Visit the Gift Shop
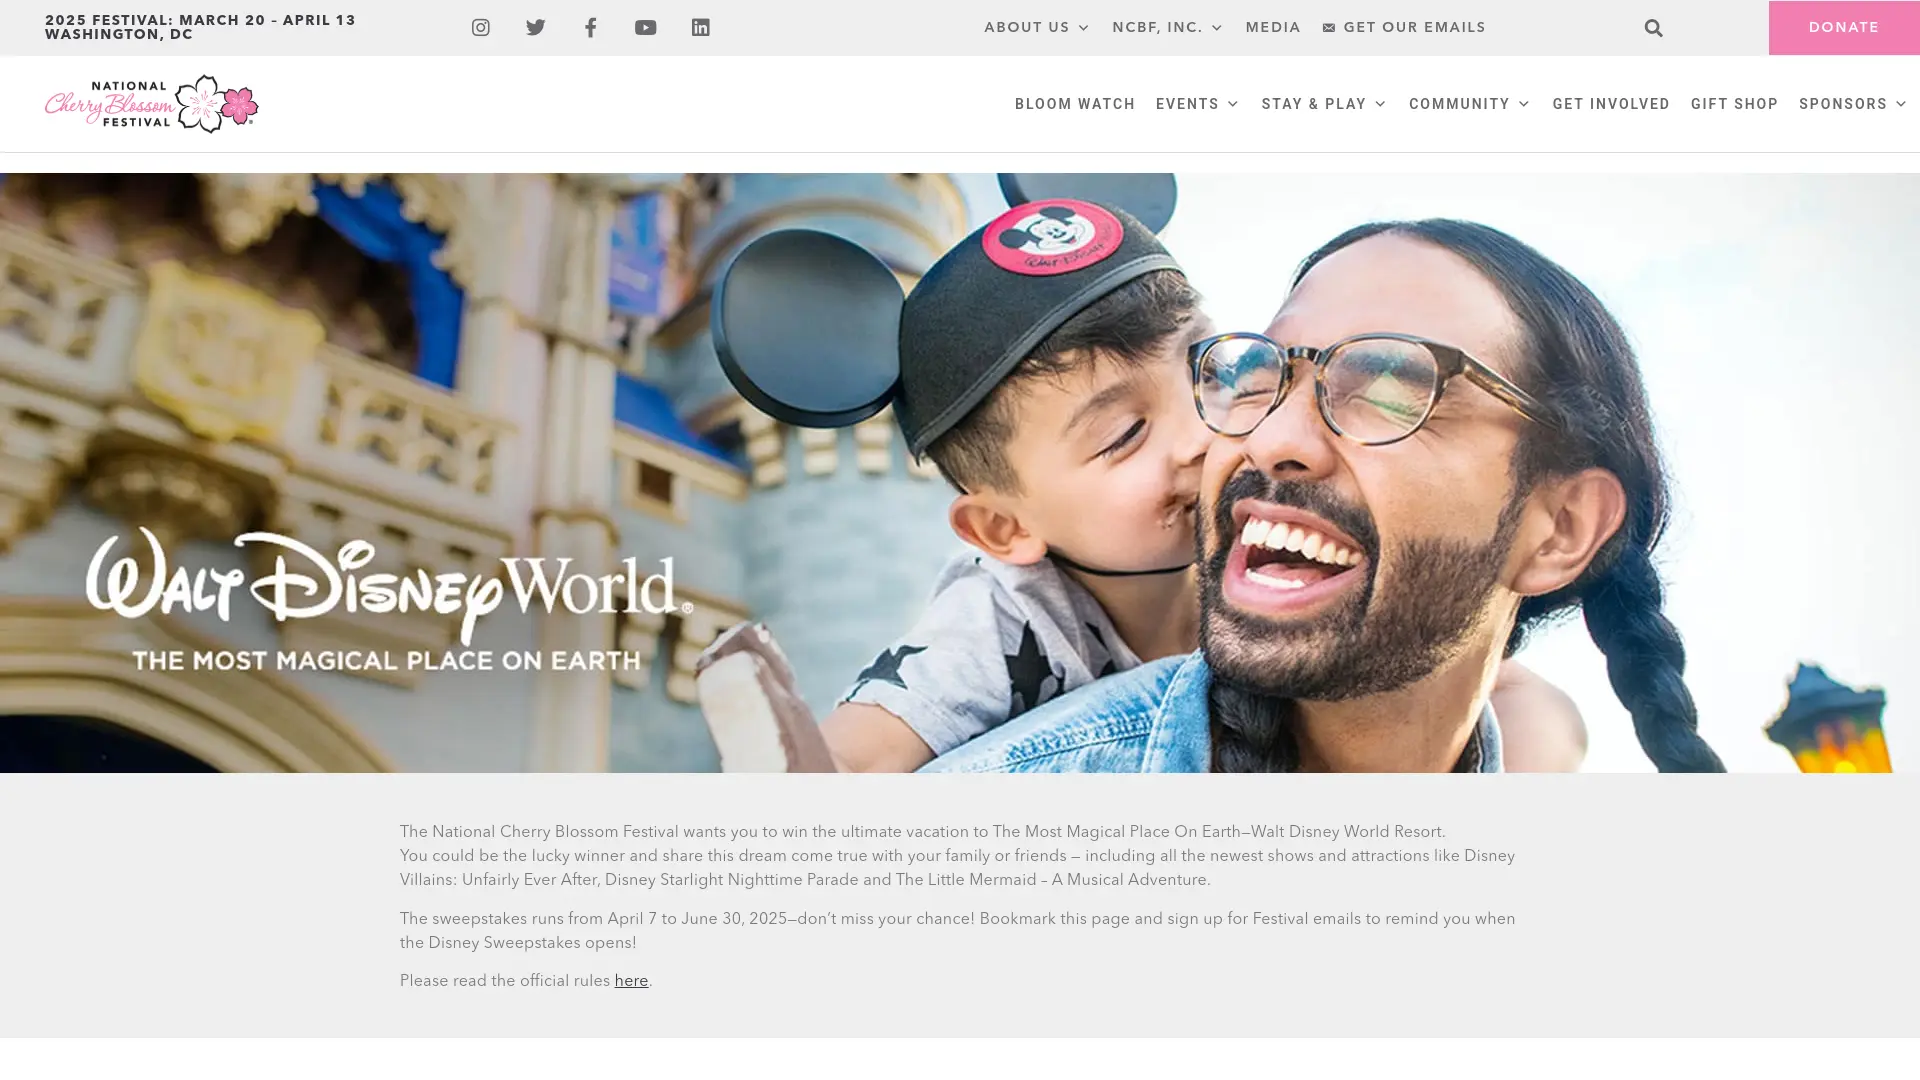The width and height of the screenshot is (1920, 1080). pyautogui.click(x=1734, y=104)
